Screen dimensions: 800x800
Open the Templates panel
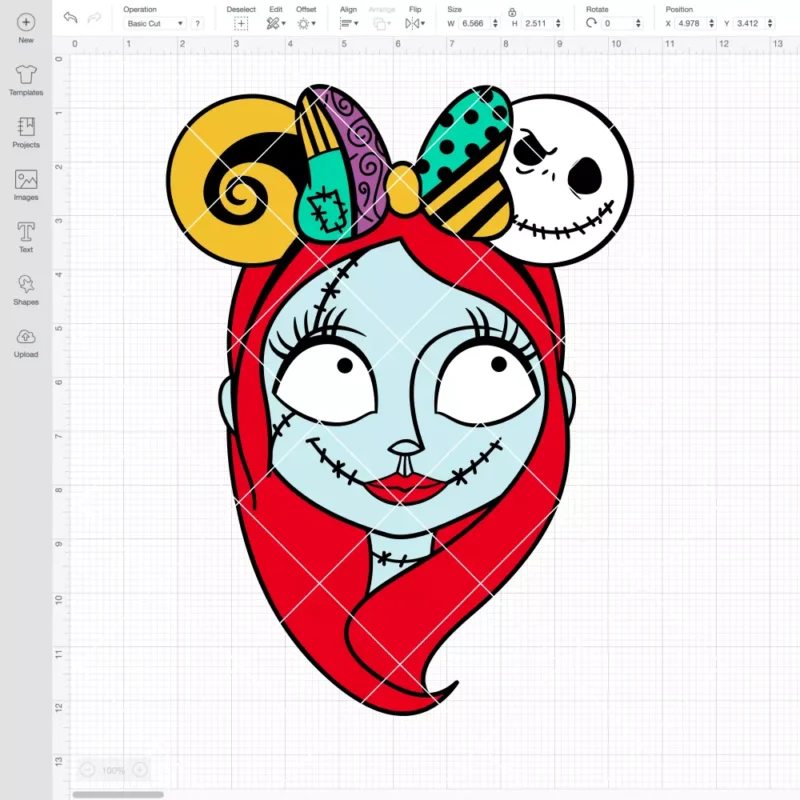click(26, 80)
